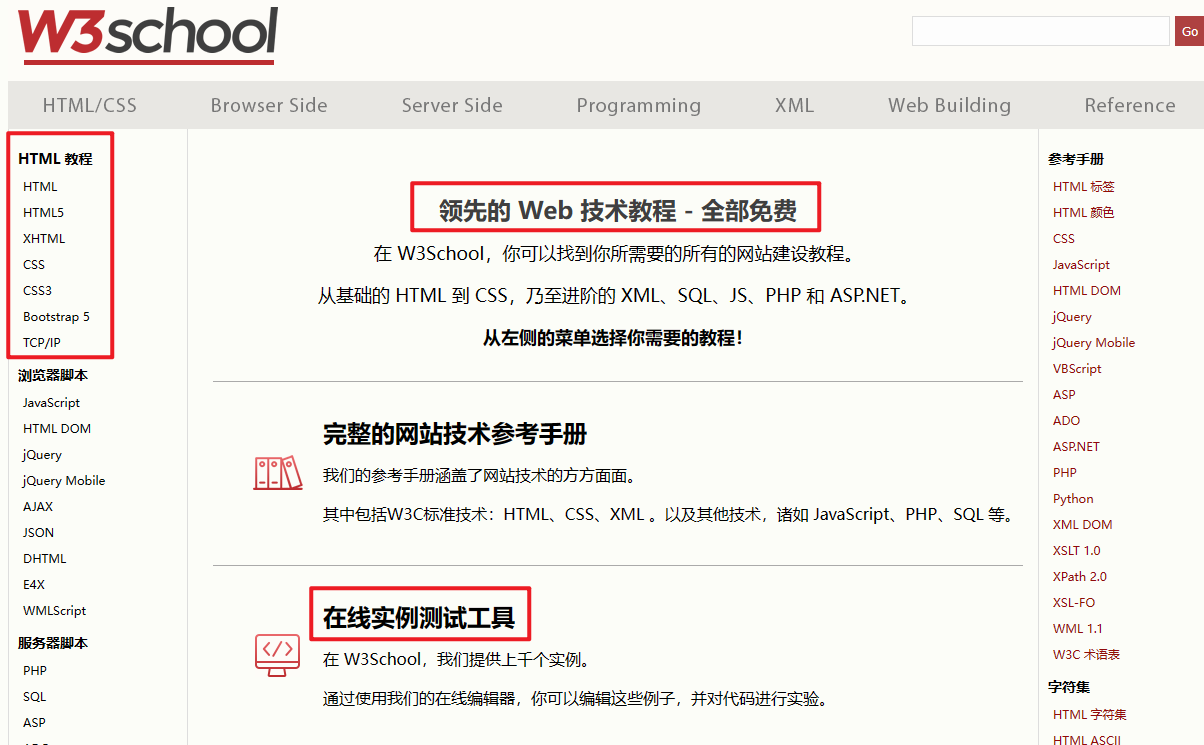1204x745 pixels.
Task: Open the TCP/IP tutorial
Action: 43,342
